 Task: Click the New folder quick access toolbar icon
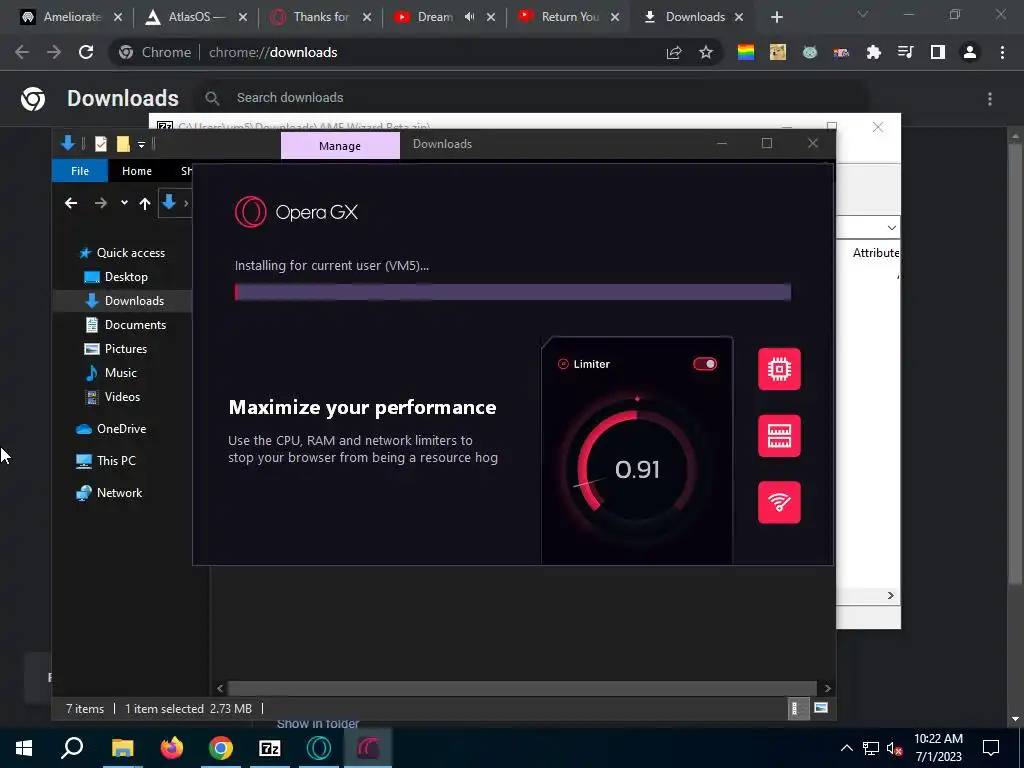123,144
